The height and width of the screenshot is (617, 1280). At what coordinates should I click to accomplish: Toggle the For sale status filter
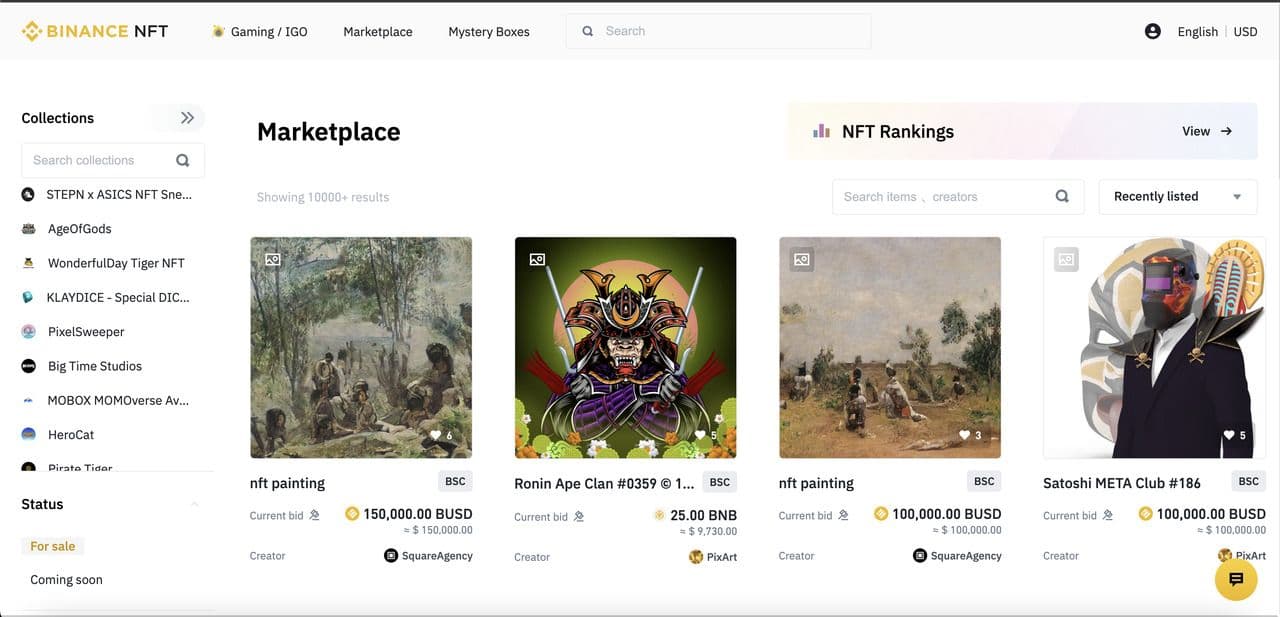(52, 546)
